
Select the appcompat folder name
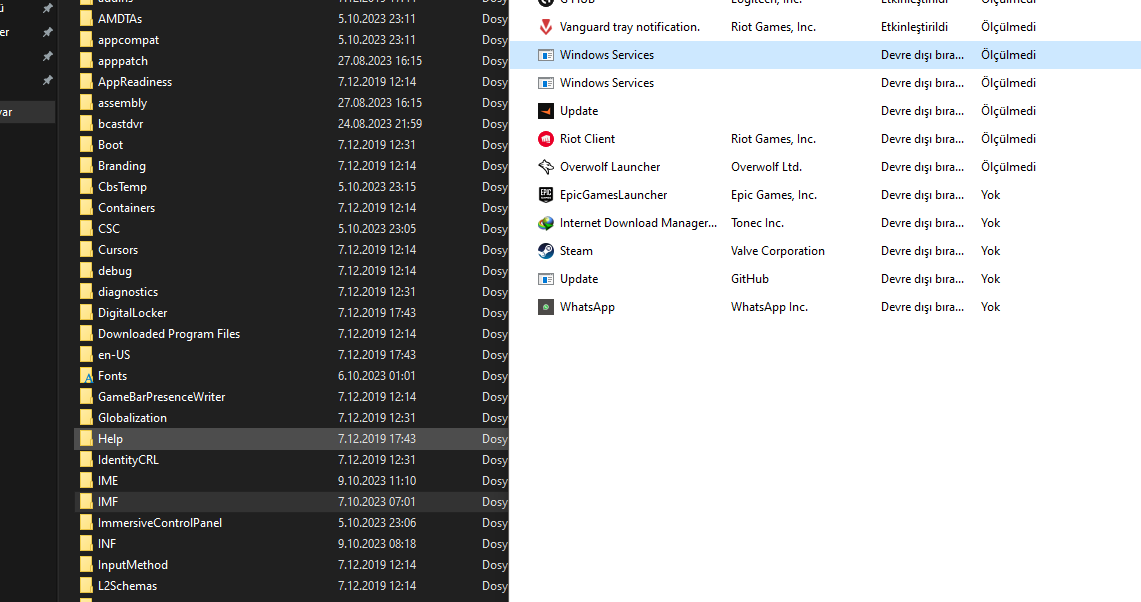pyautogui.click(x=128, y=40)
